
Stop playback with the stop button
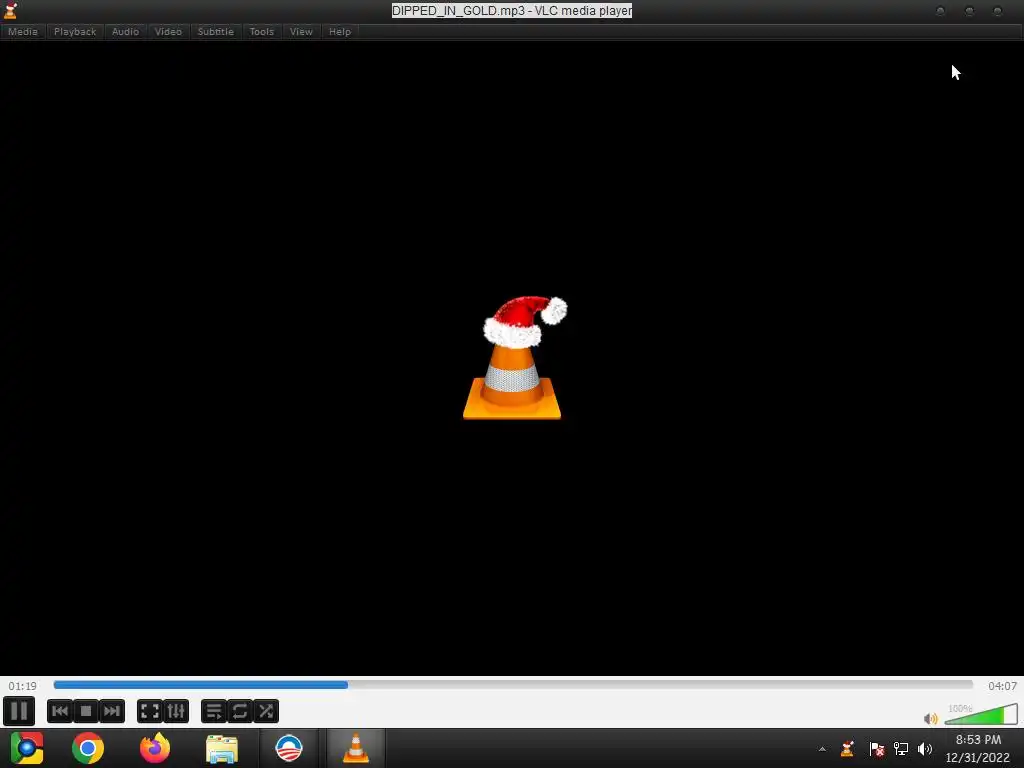click(86, 711)
